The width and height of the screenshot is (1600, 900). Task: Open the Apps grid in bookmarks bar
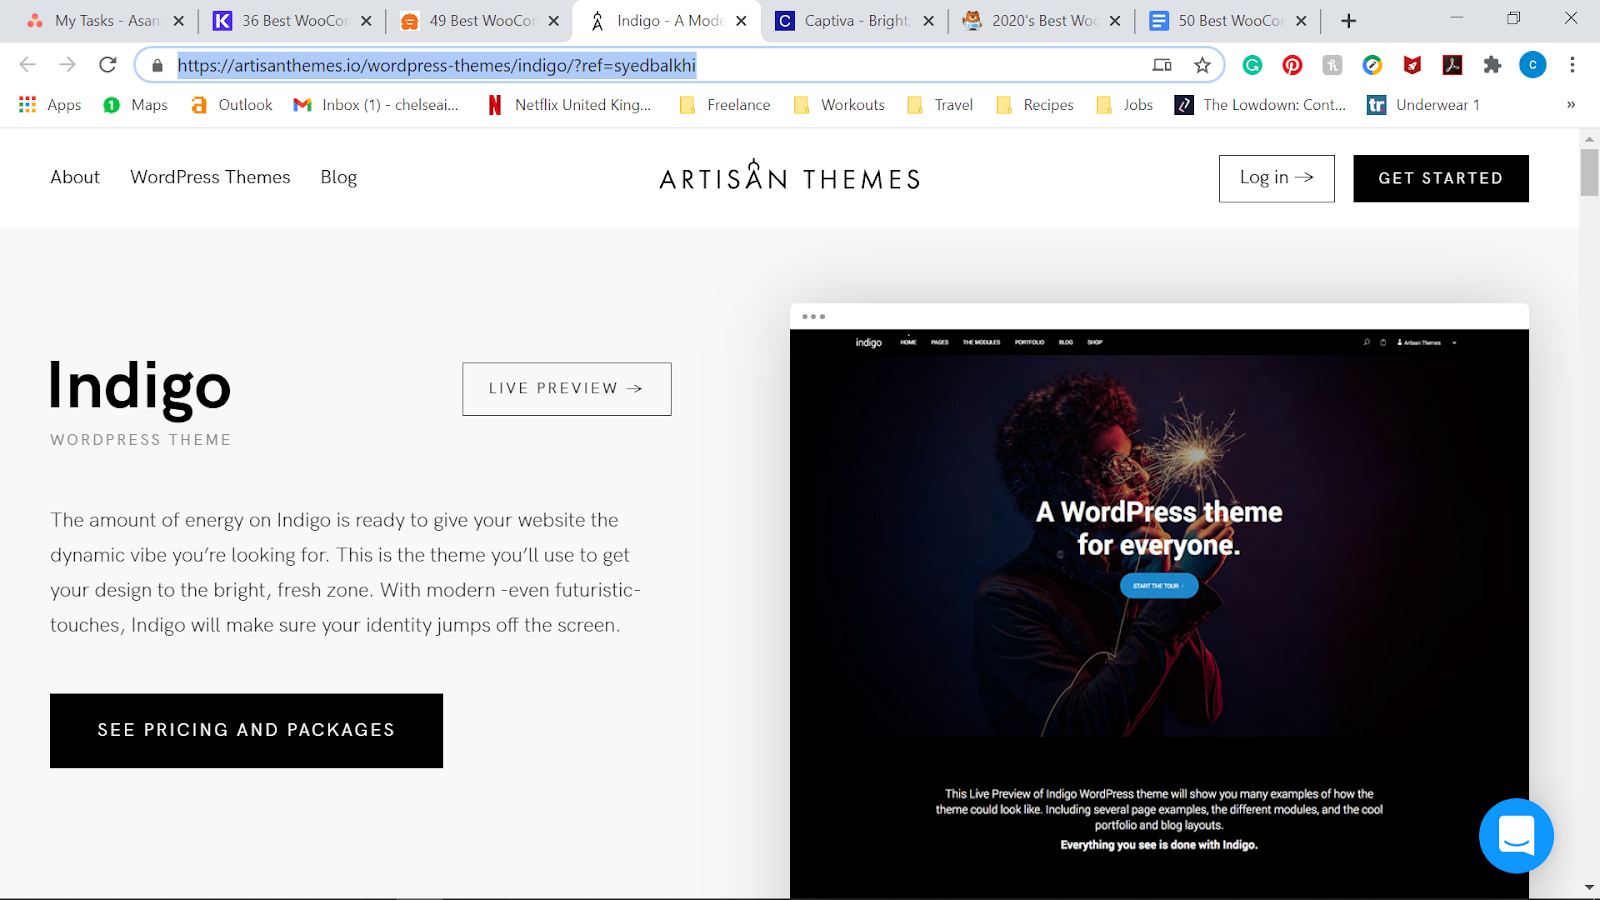coord(50,105)
